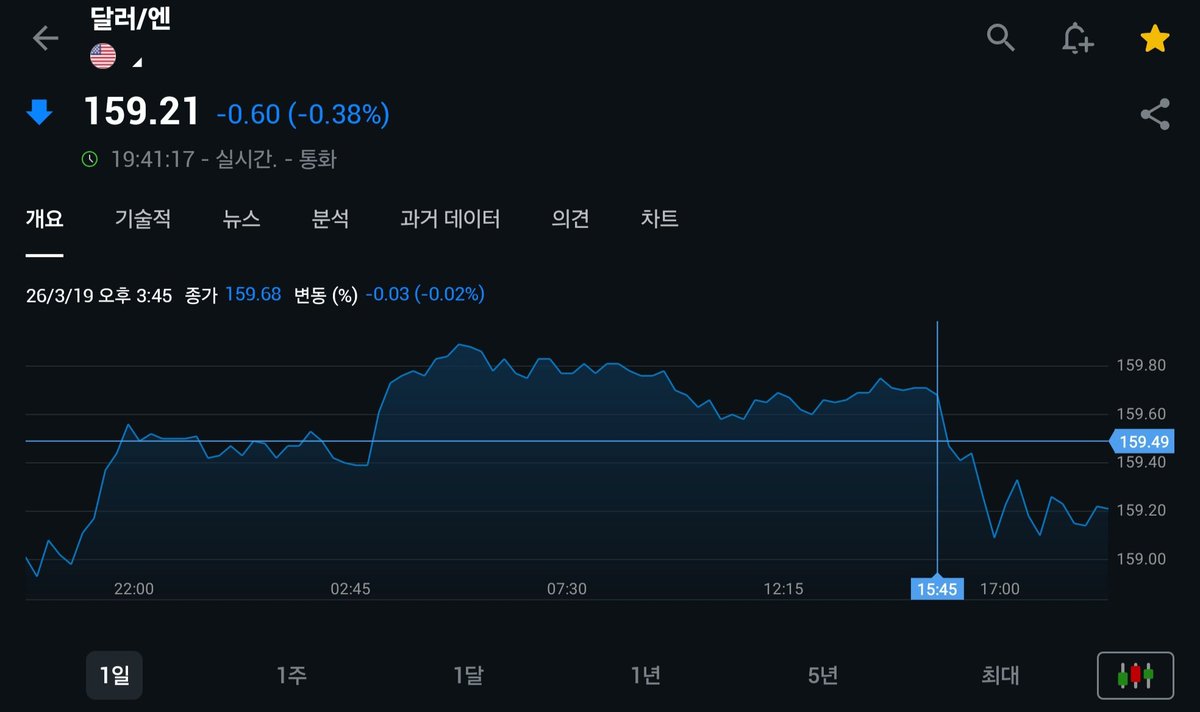Open the 1달 period selector
The image size is (1200, 712).
point(468,675)
